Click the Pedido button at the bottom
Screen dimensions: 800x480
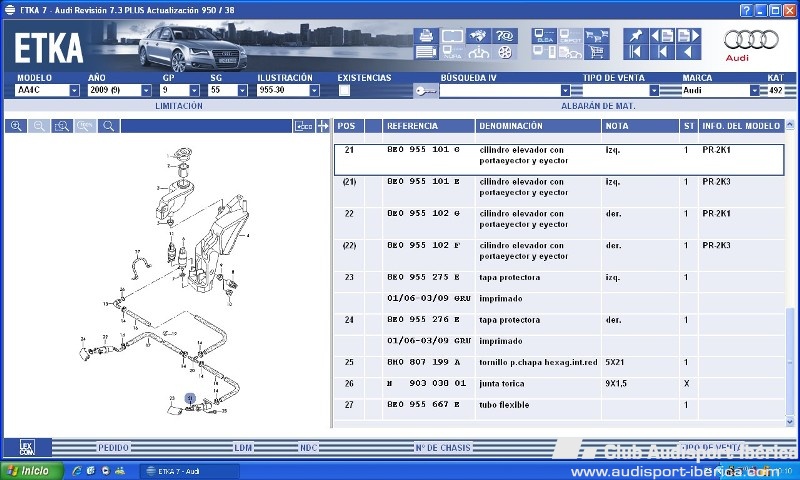pyautogui.click(x=114, y=448)
